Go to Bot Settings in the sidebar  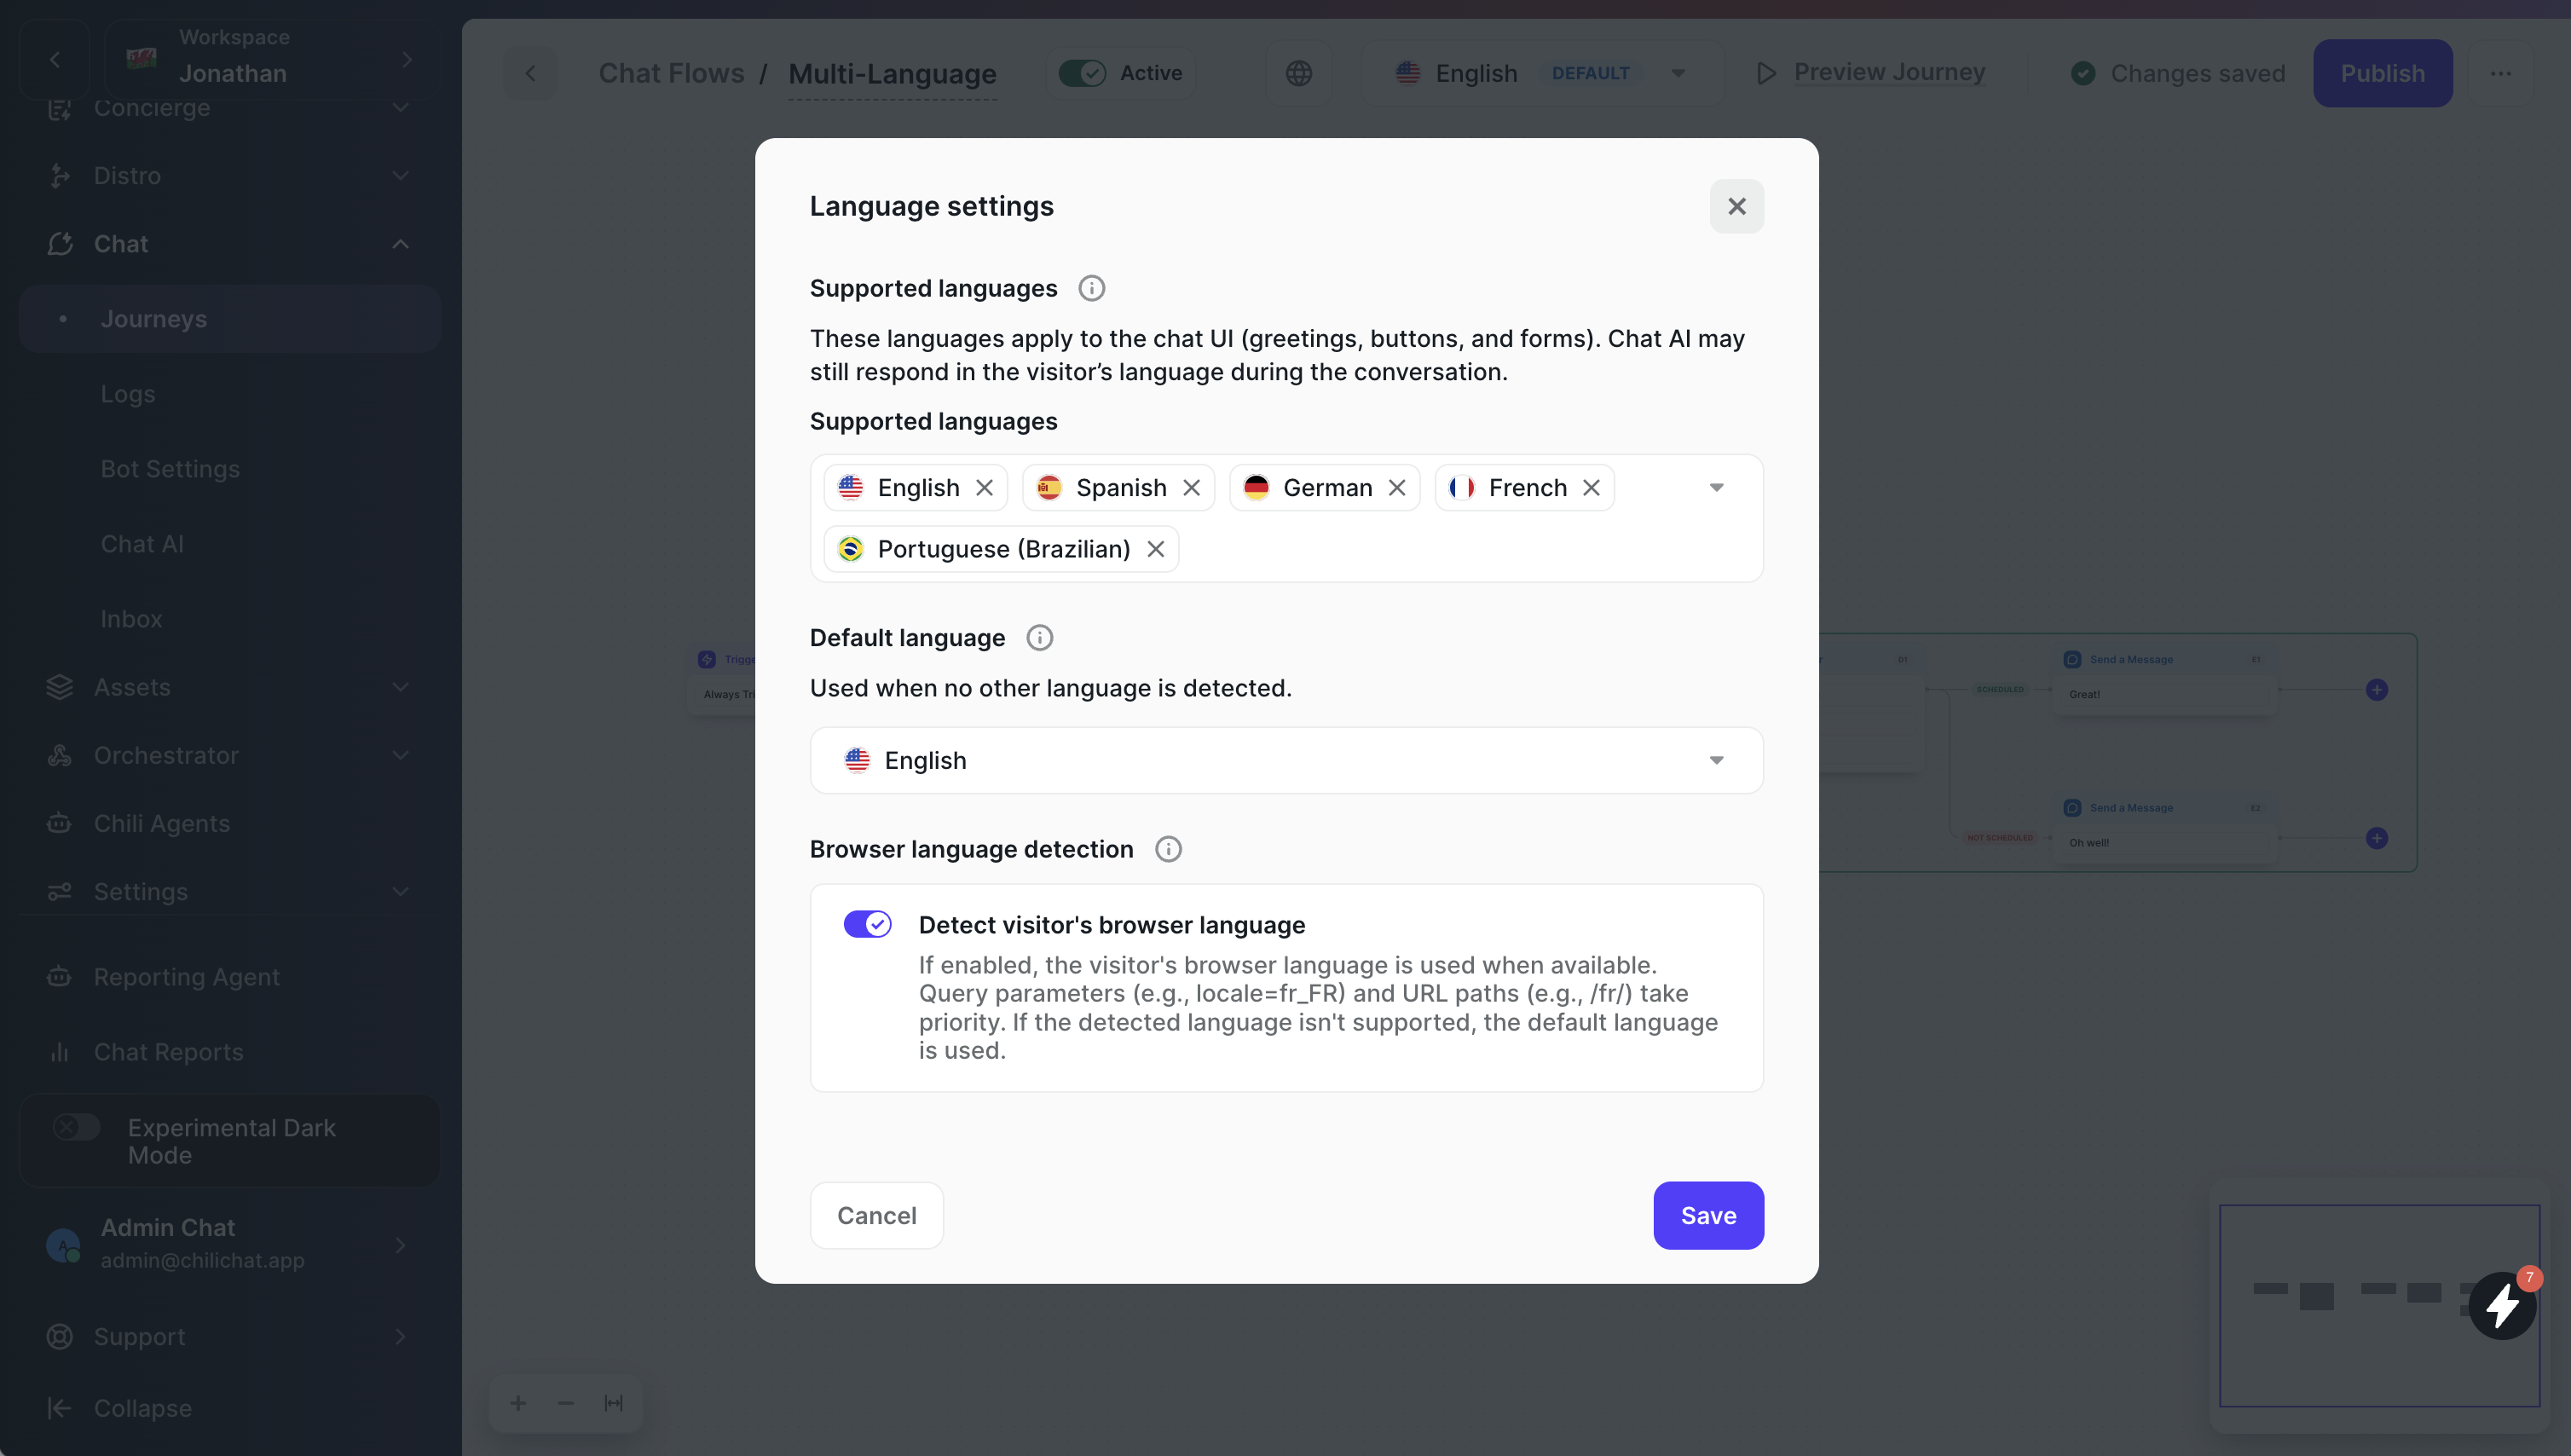point(170,468)
